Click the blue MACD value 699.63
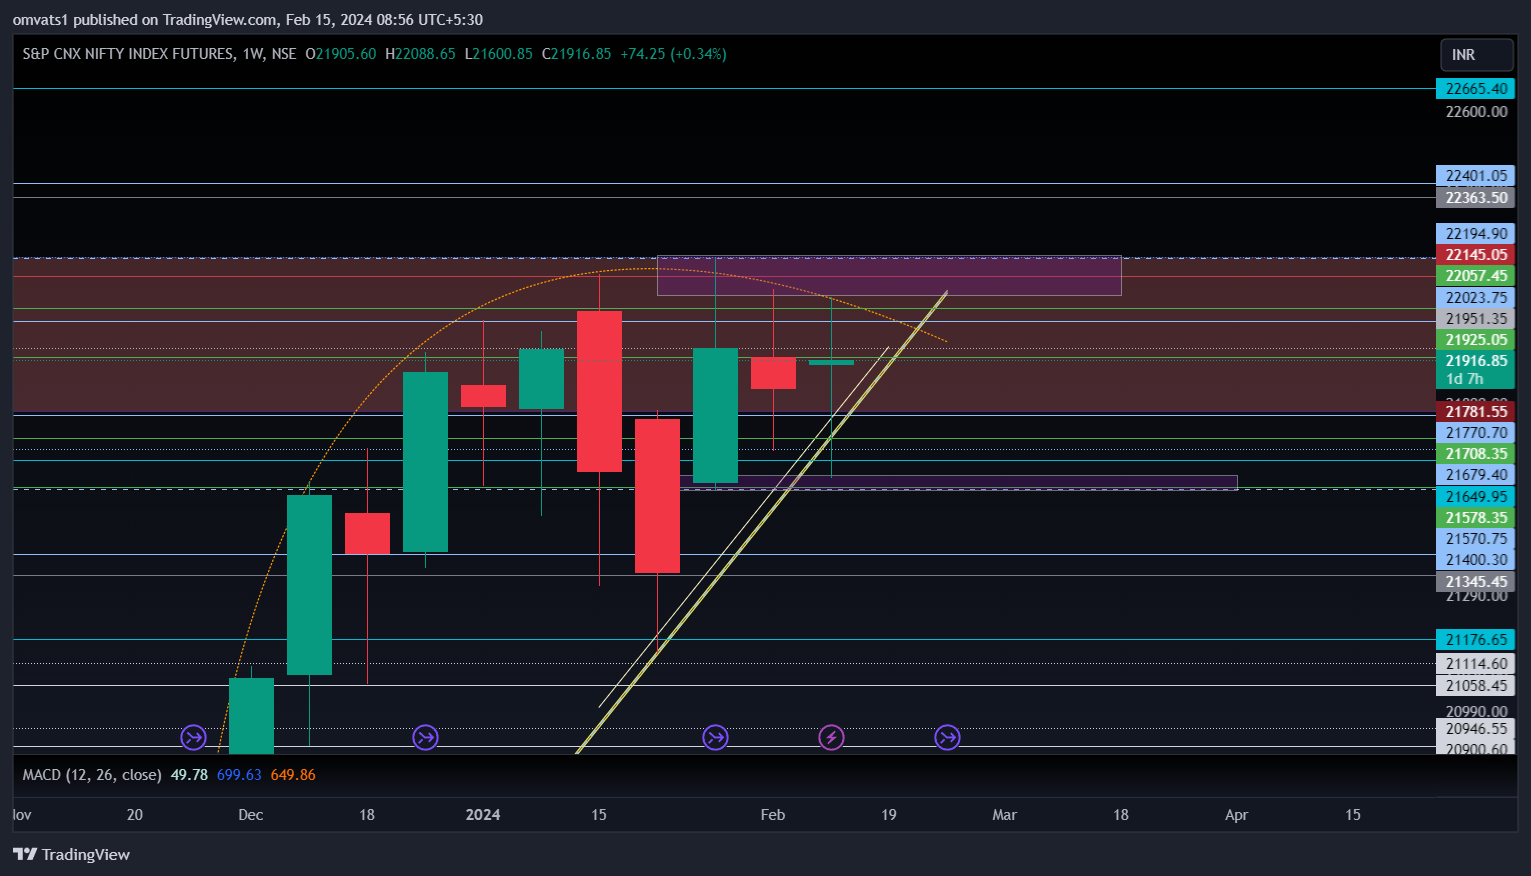The width and height of the screenshot is (1531, 876). [239, 775]
